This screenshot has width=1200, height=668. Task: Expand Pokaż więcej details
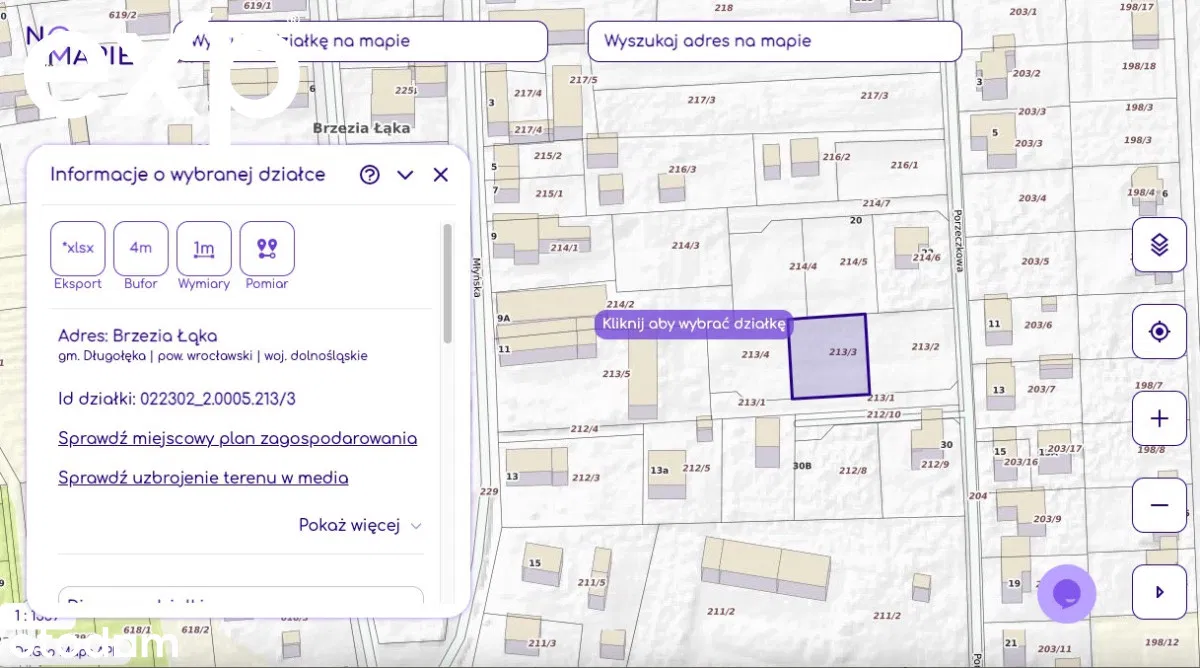pos(360,525)
